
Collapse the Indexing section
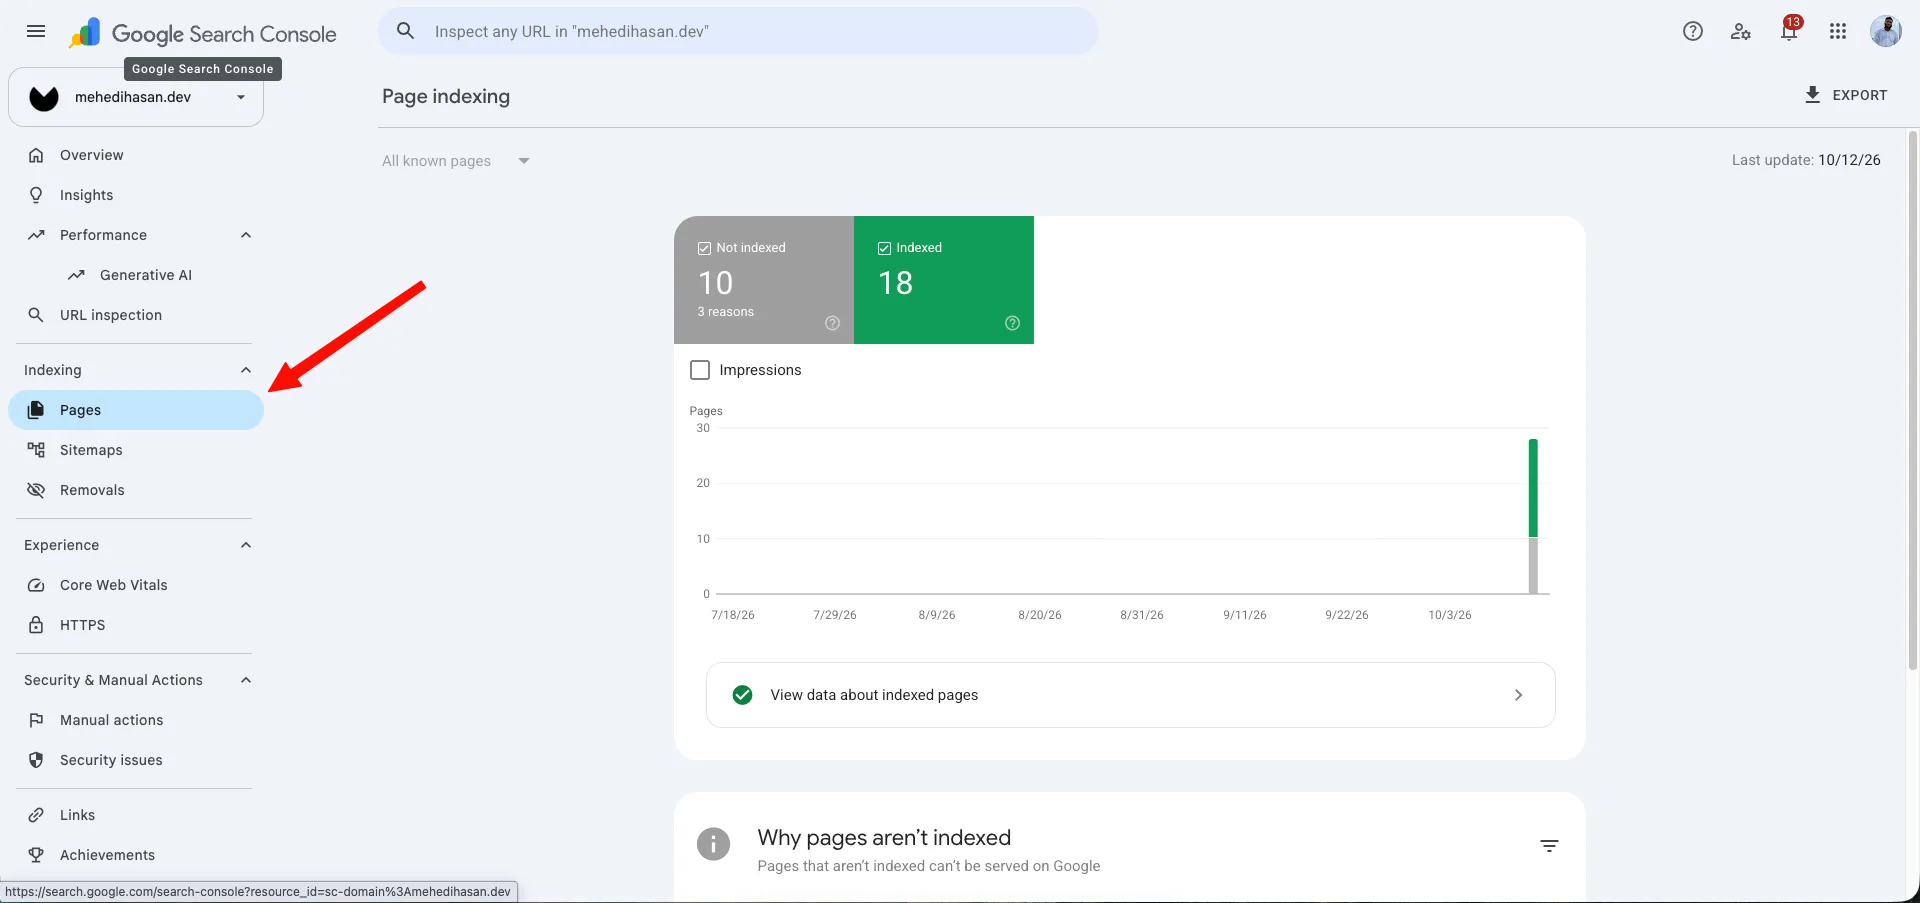point(246,370)
